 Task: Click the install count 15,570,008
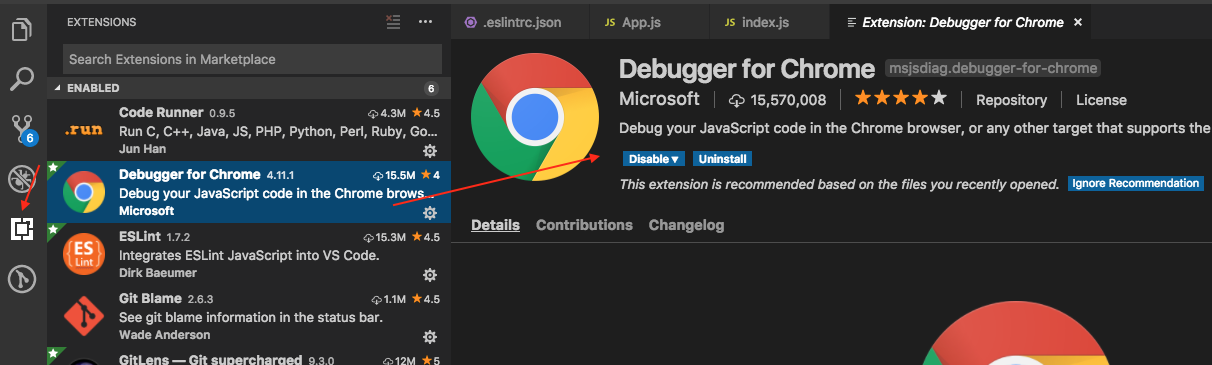[x=778, y=100]
